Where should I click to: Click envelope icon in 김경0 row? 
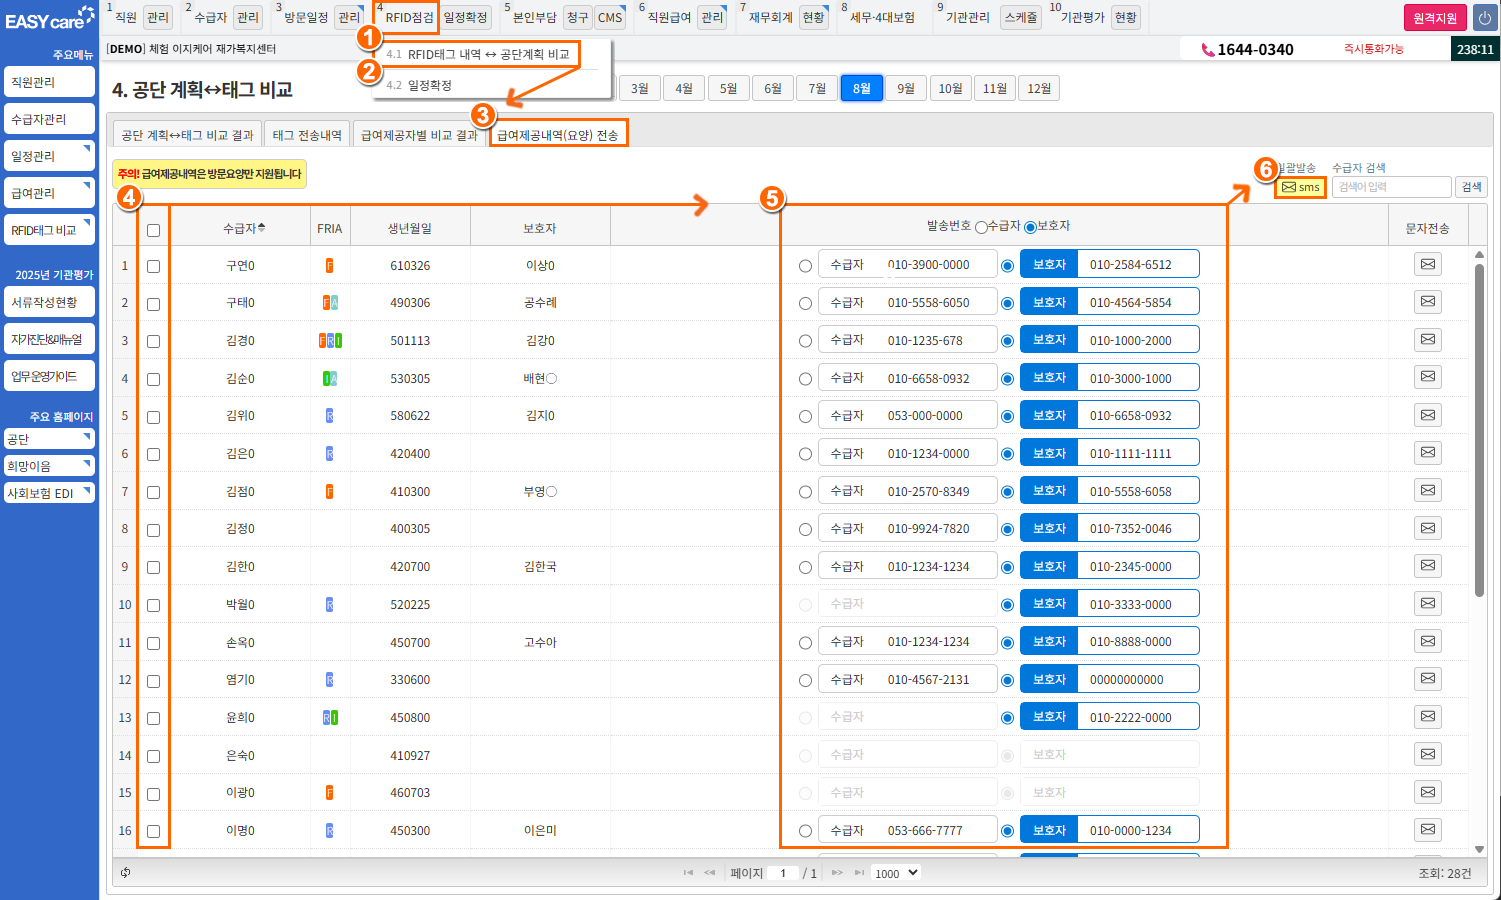click(1427, 340)
